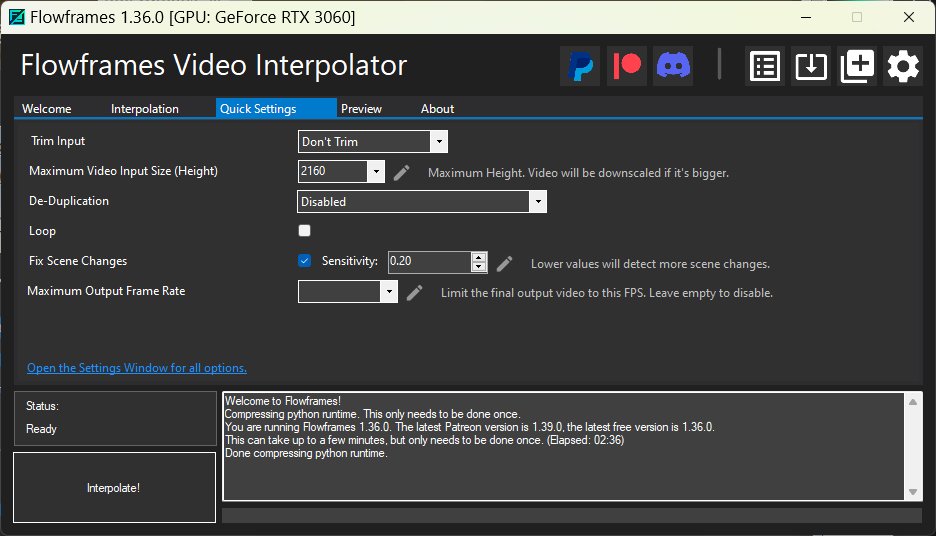Open the Discord server icon

673,66
